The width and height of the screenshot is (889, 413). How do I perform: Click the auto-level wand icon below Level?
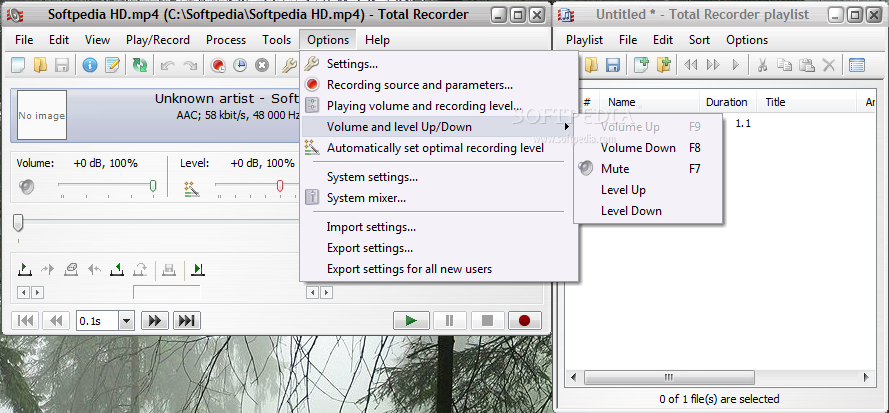tap(192, 188)
